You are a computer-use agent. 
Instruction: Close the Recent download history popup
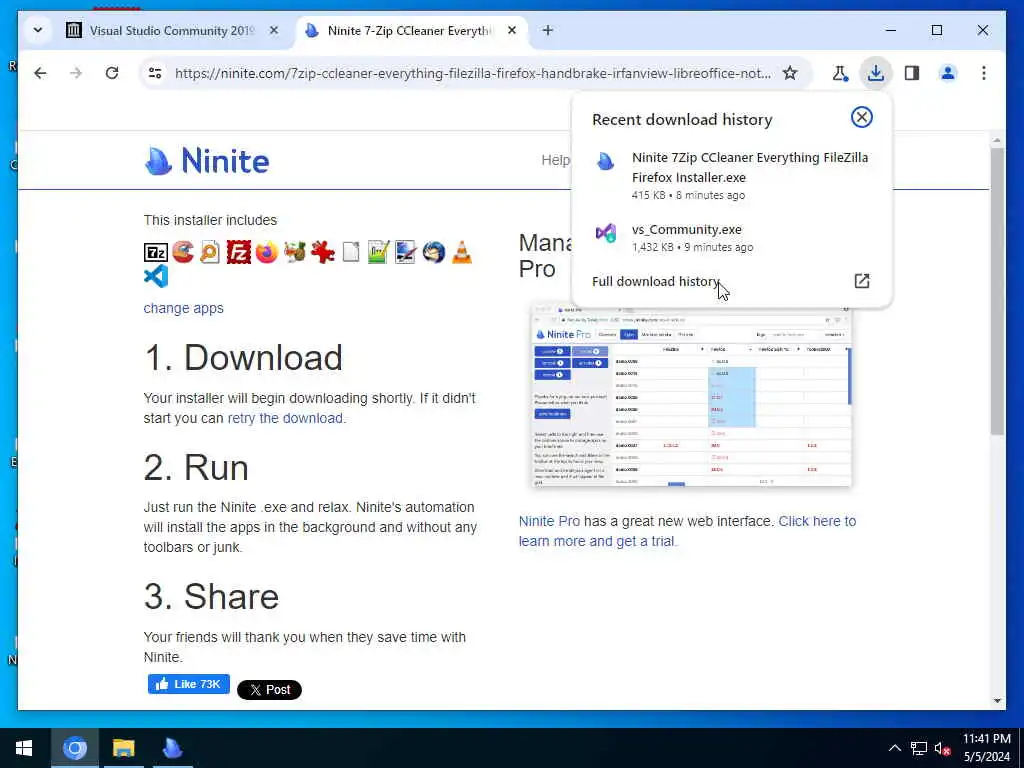pos(861,117)
